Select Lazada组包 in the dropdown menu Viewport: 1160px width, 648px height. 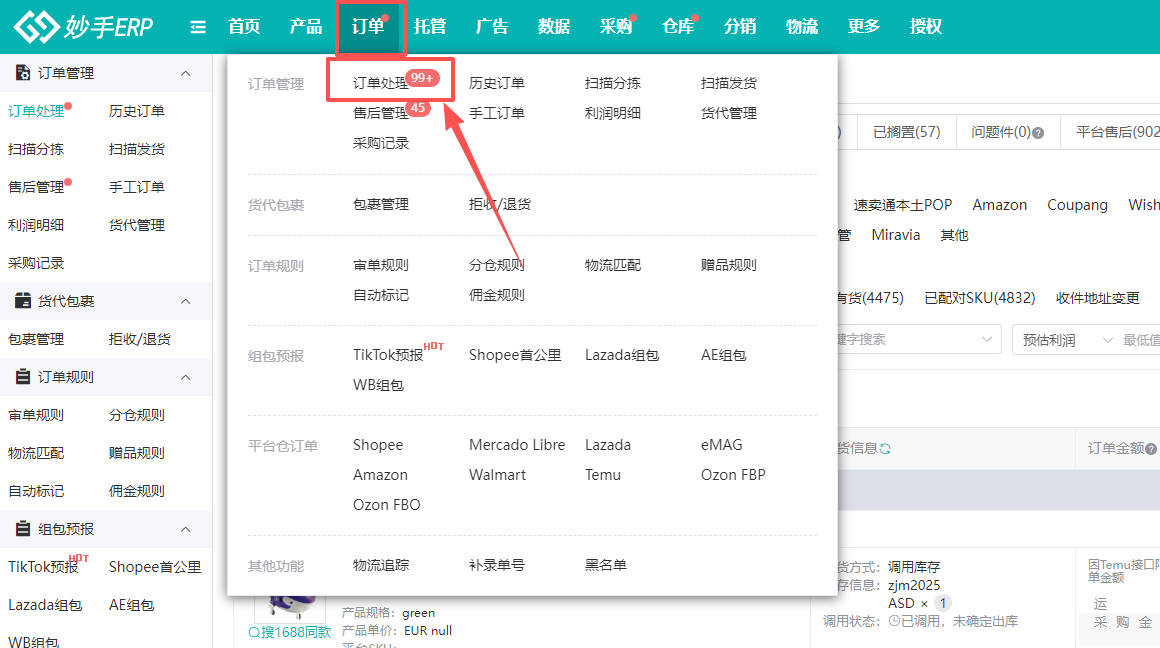click(621, 355)
